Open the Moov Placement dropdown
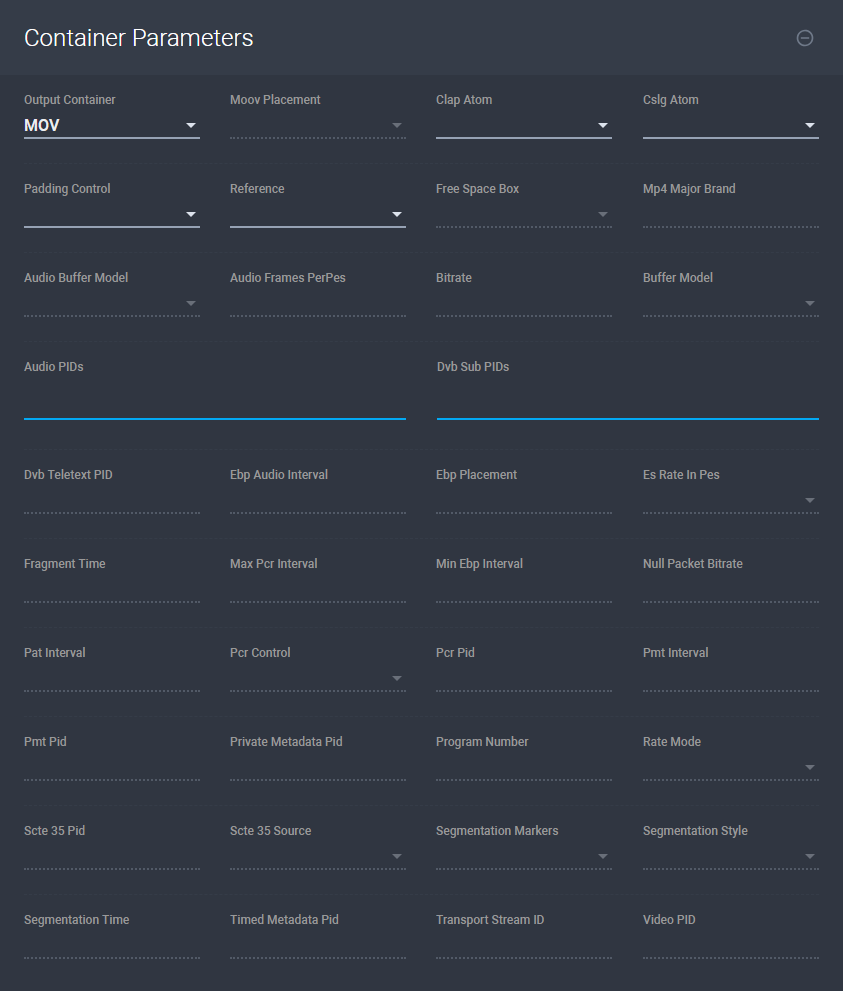 tap(317, 126)
